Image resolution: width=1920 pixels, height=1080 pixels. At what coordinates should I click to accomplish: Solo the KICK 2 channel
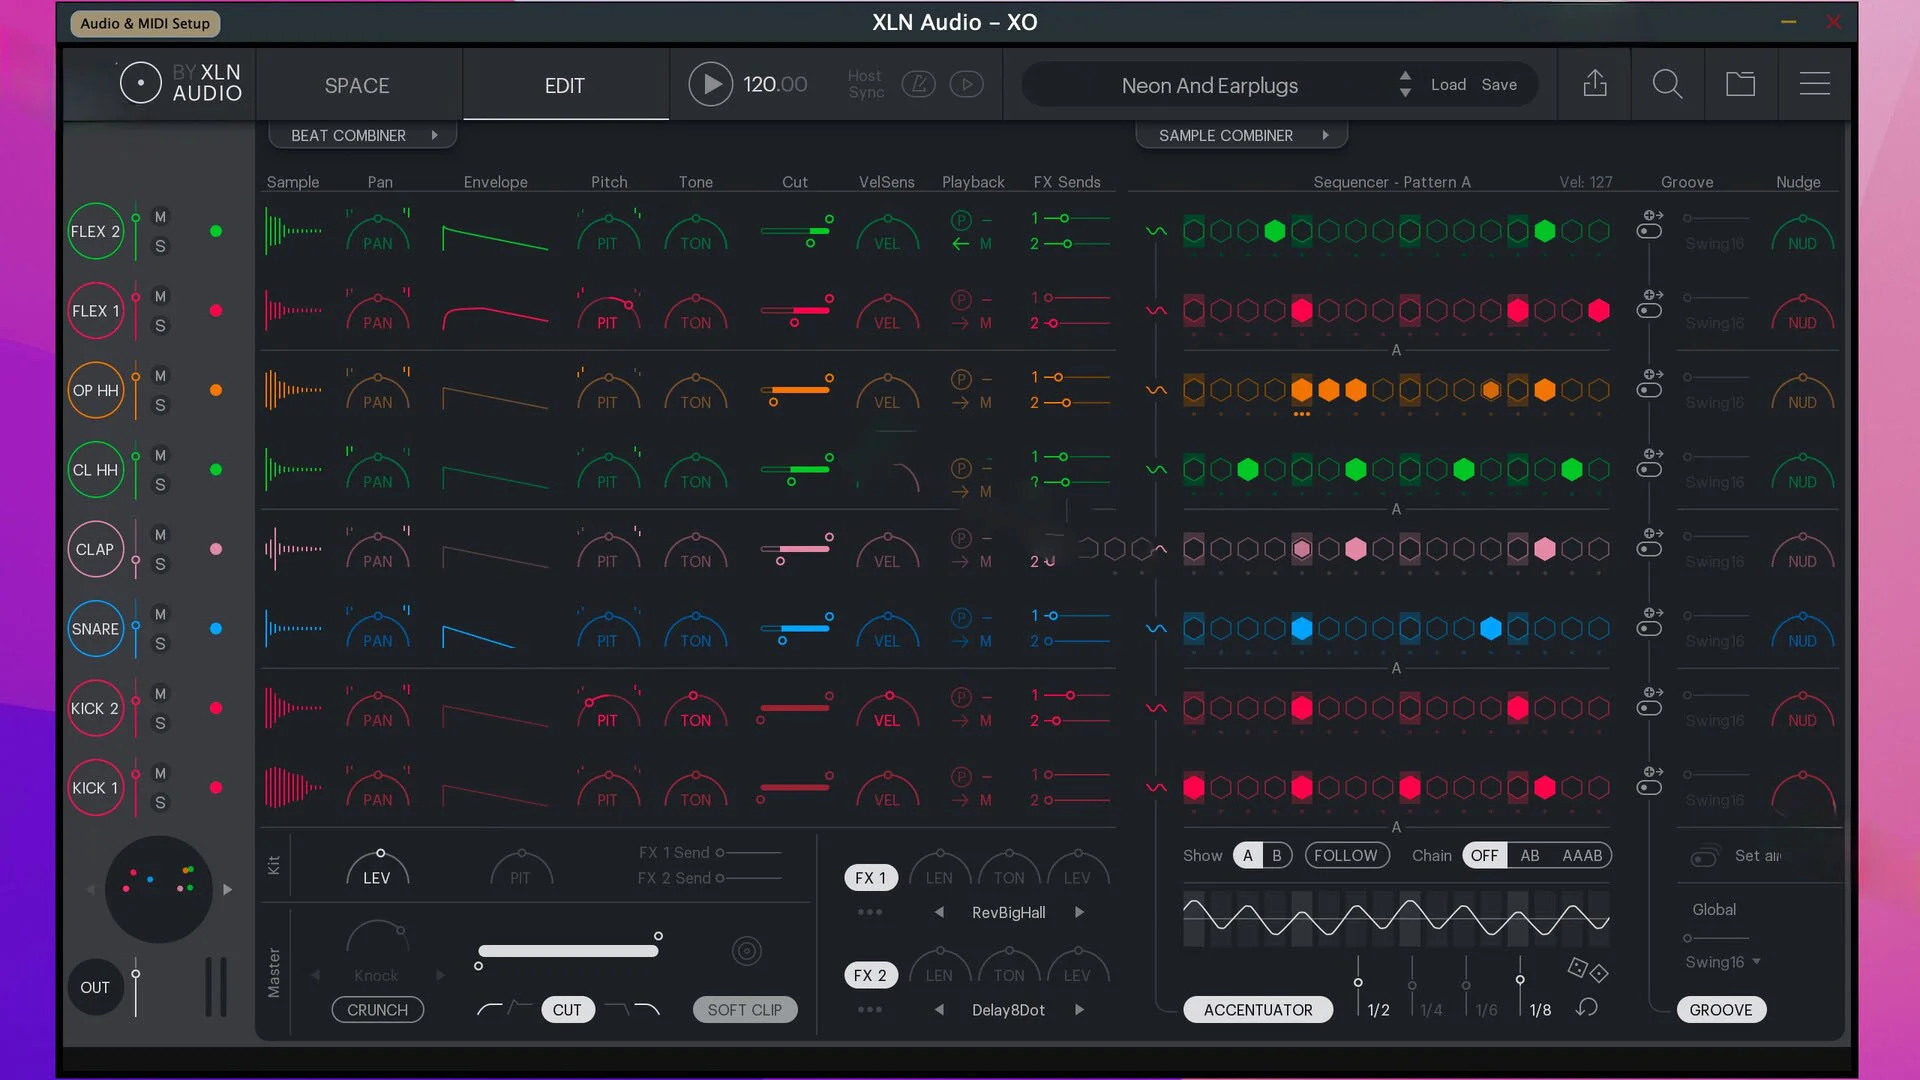160,723
